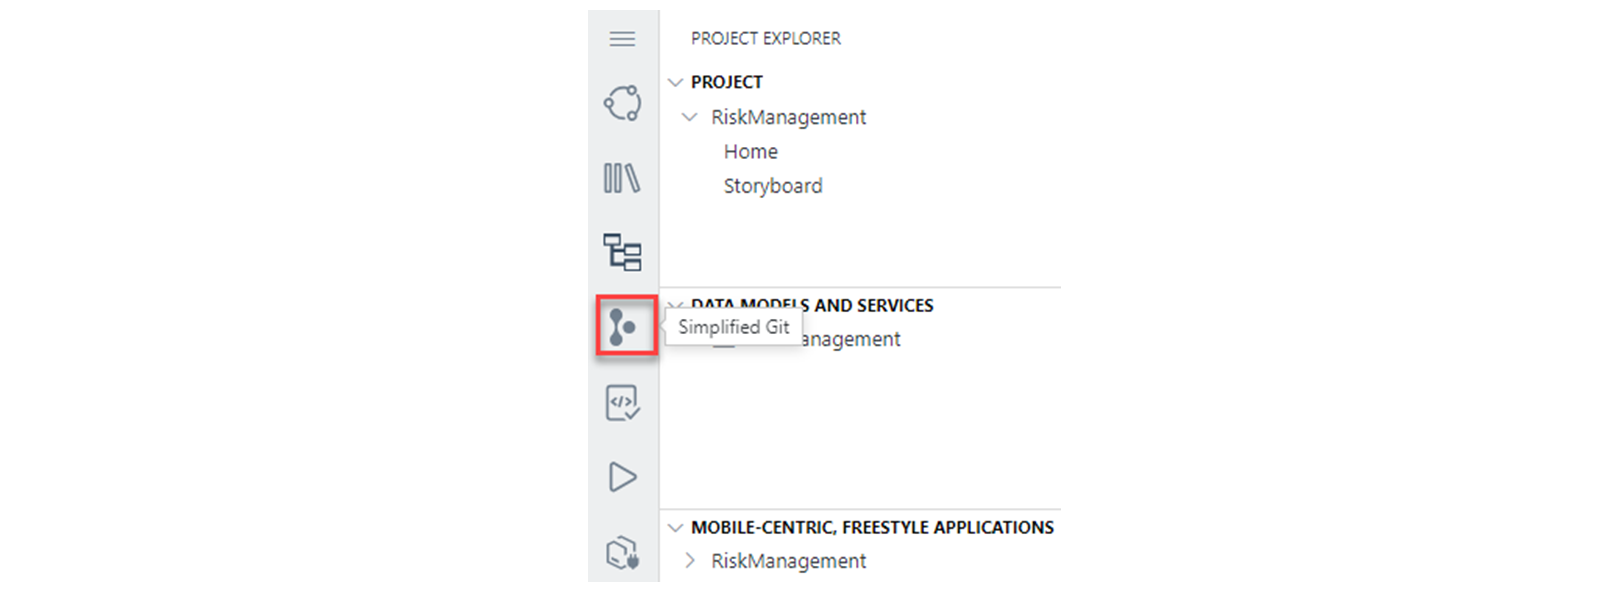The image size is (1600, 592).
Task: Click the PROJECT section header label
Action: [x=727, y=82]
